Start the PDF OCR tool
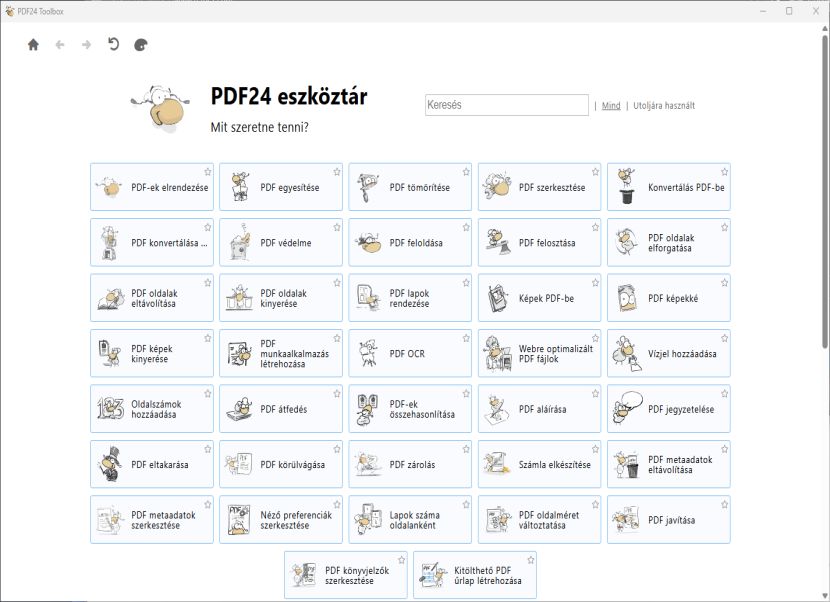The height and width of the screenshot is (602, 830). pyautogui.click(x=410, y=353)
